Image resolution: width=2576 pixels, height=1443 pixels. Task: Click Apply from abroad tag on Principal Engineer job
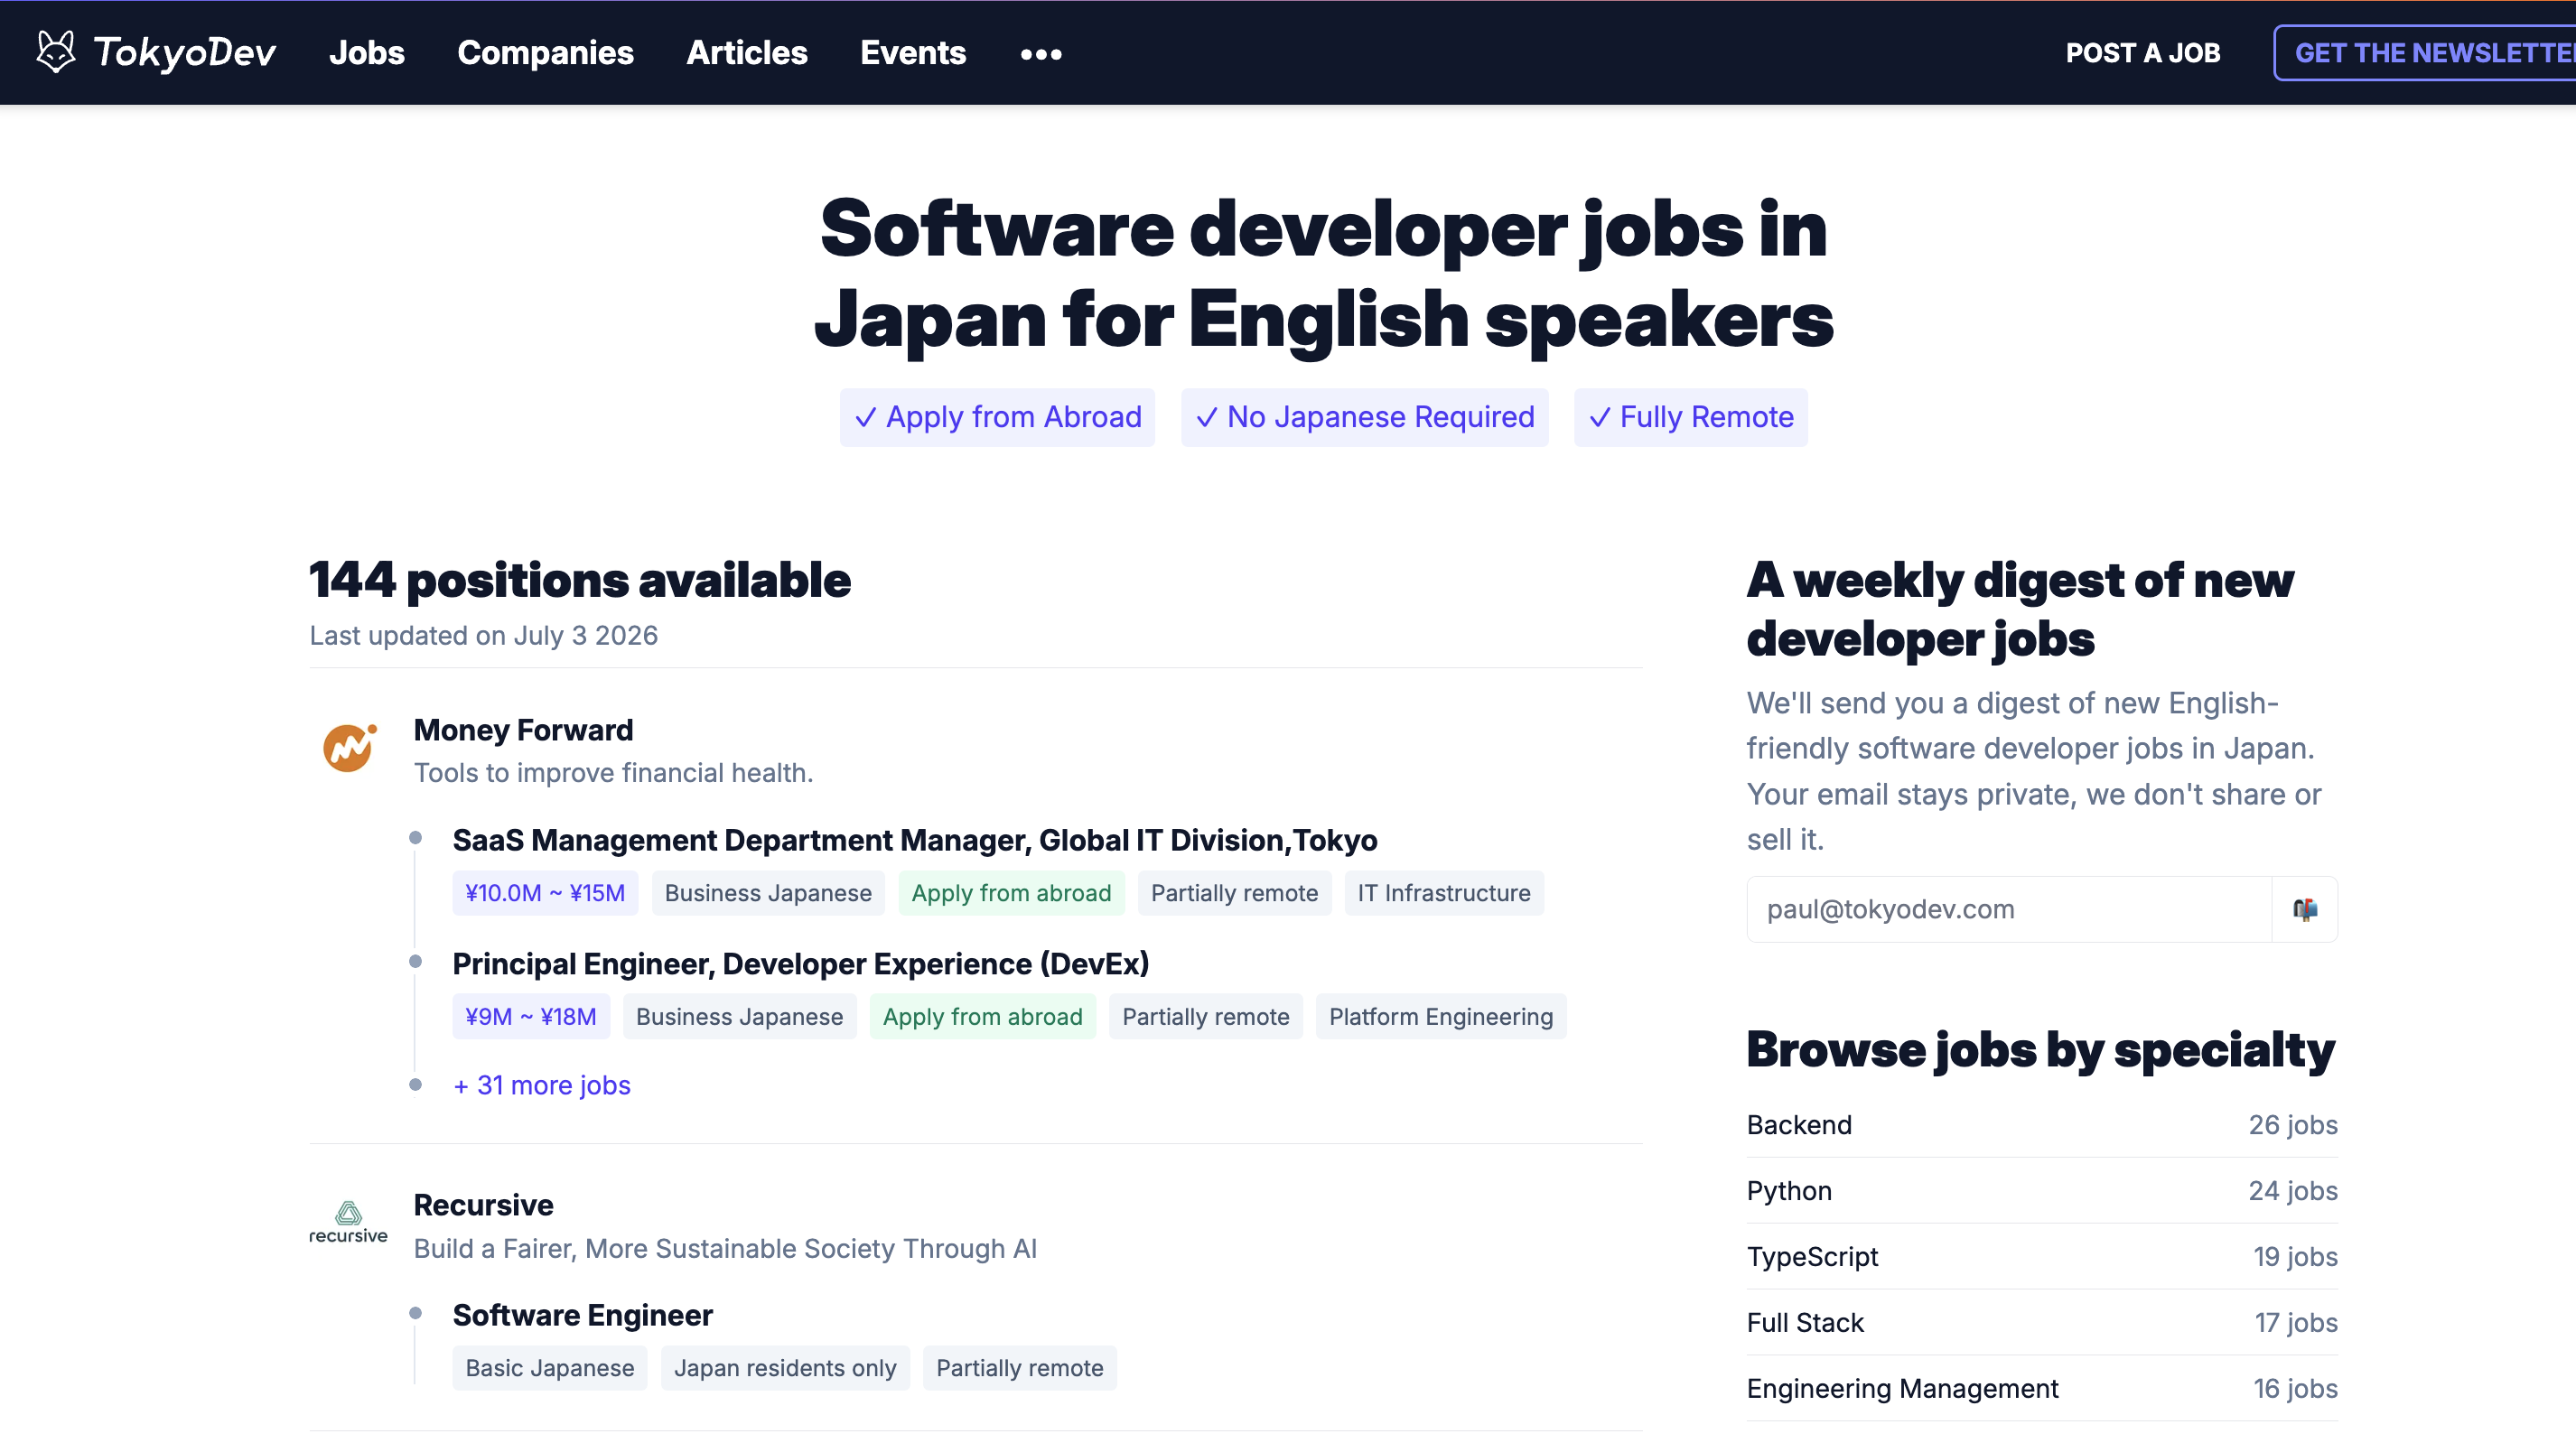coord(982,1017)
